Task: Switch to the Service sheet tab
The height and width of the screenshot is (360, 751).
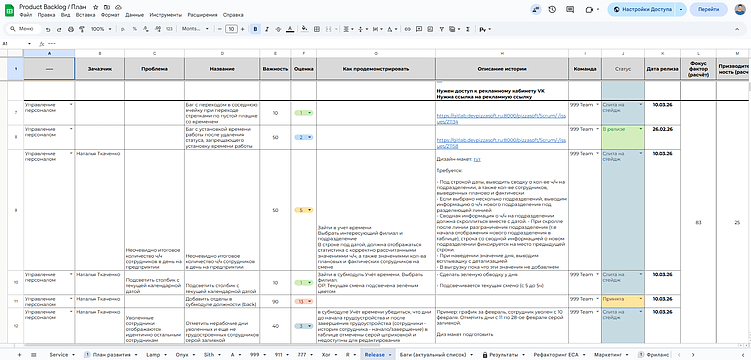Action: (x=59, y=355)
